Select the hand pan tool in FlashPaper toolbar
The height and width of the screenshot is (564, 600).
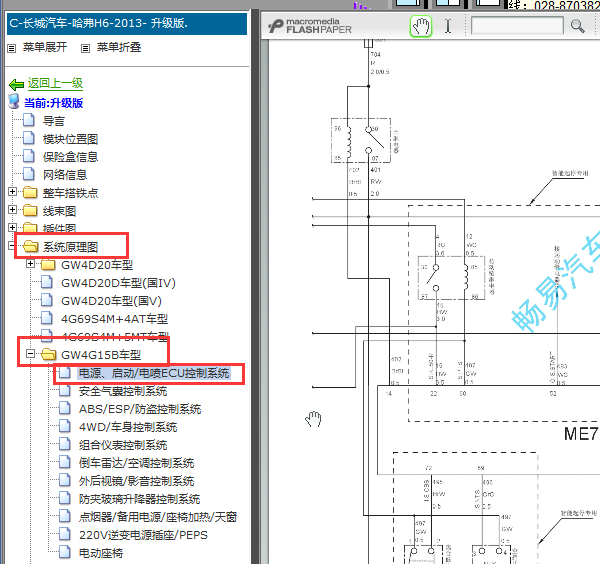click(x=421, y=26)
